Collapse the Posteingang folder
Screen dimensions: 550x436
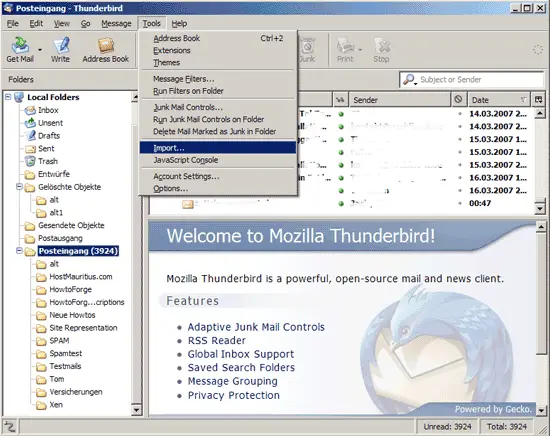click(x=19, y=250)
